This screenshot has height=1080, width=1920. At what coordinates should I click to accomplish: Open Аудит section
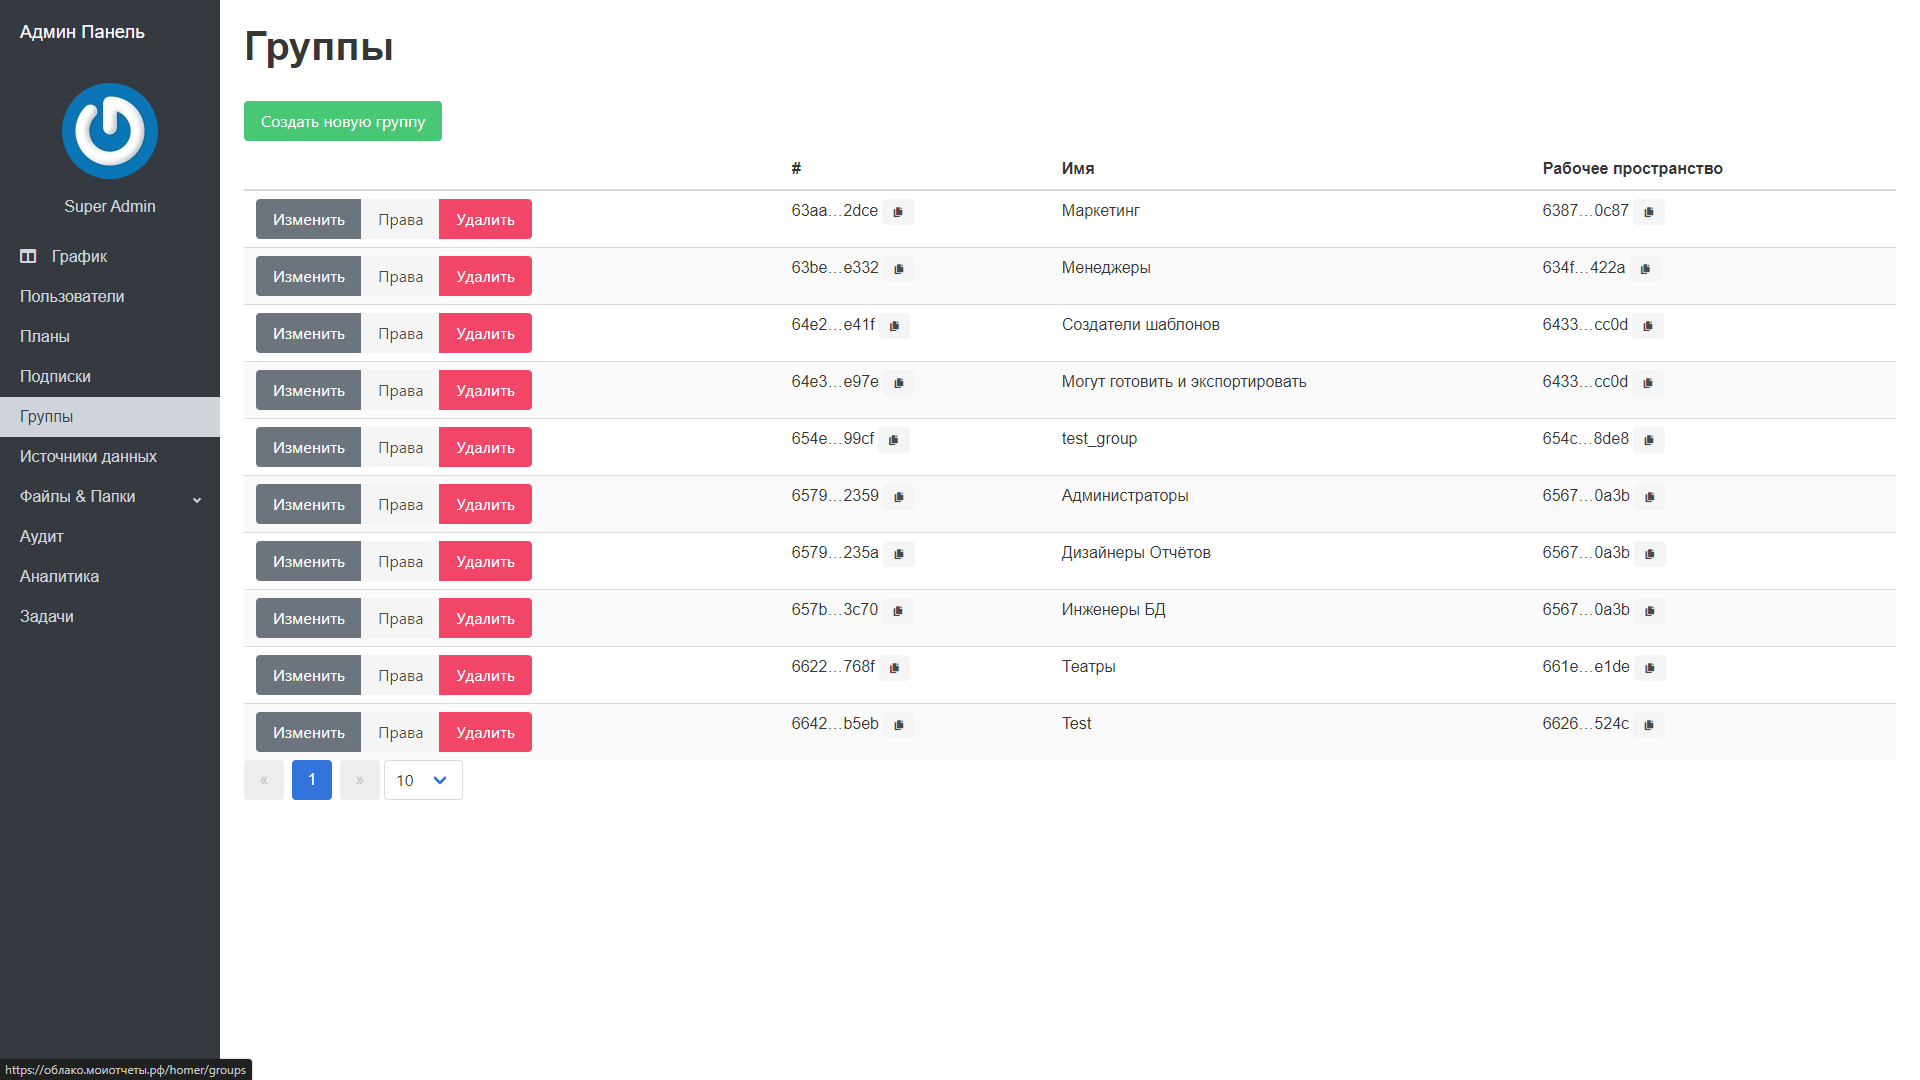(x=110, y=537)
